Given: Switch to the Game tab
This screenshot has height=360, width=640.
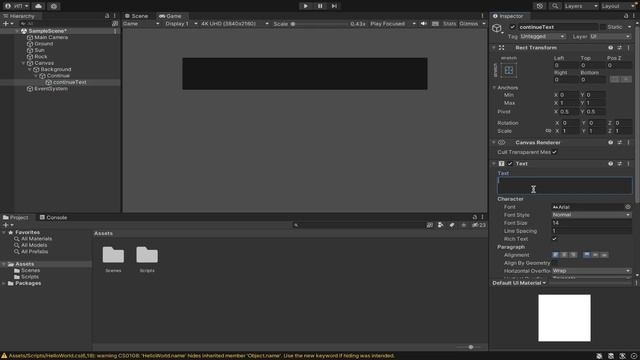Looking at the screenshot, I should coord(170,16).
